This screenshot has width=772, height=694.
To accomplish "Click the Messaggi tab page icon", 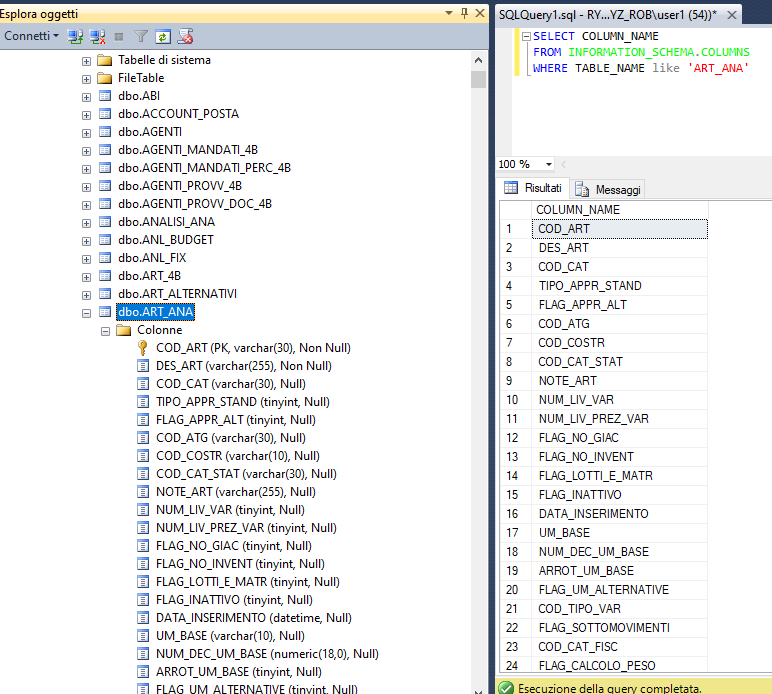I will coord(582,189).
